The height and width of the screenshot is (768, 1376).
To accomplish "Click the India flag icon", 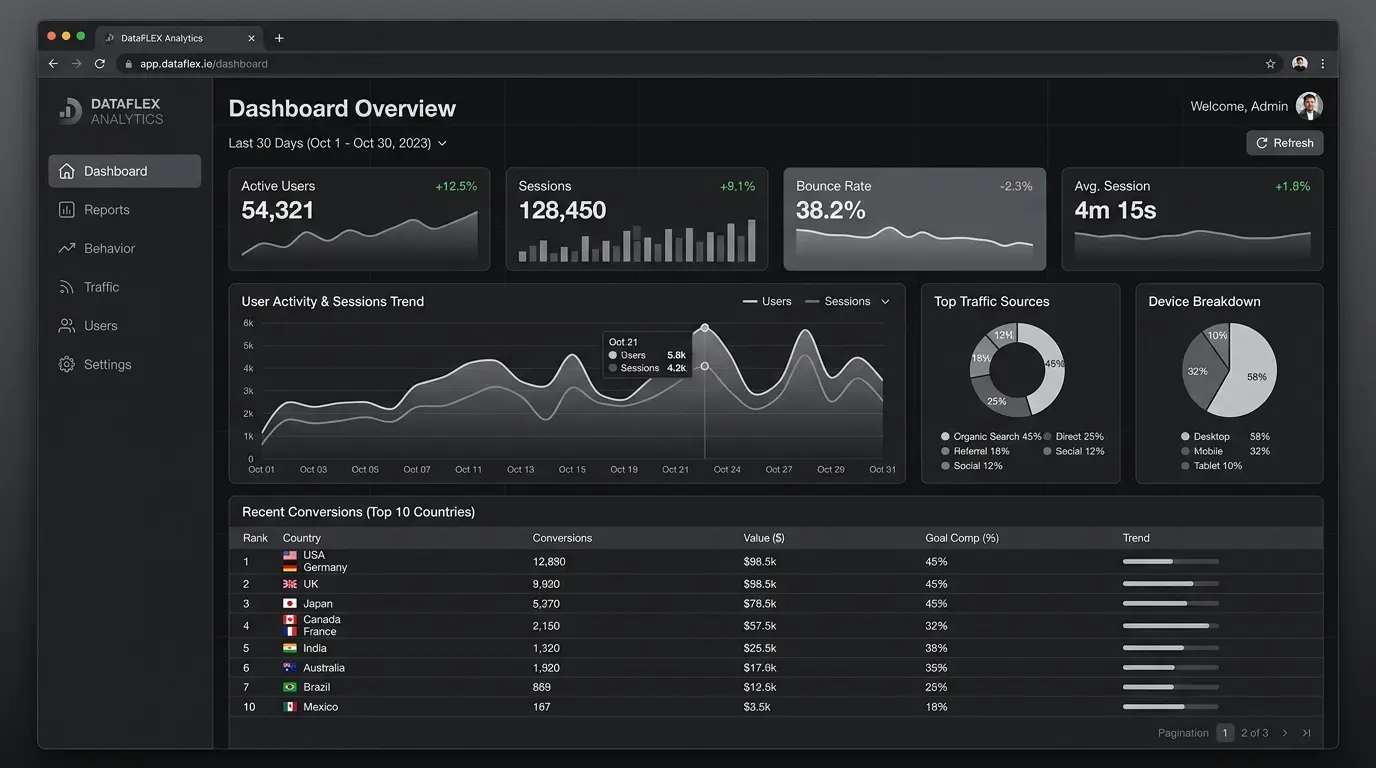I will tap(290, 648).
